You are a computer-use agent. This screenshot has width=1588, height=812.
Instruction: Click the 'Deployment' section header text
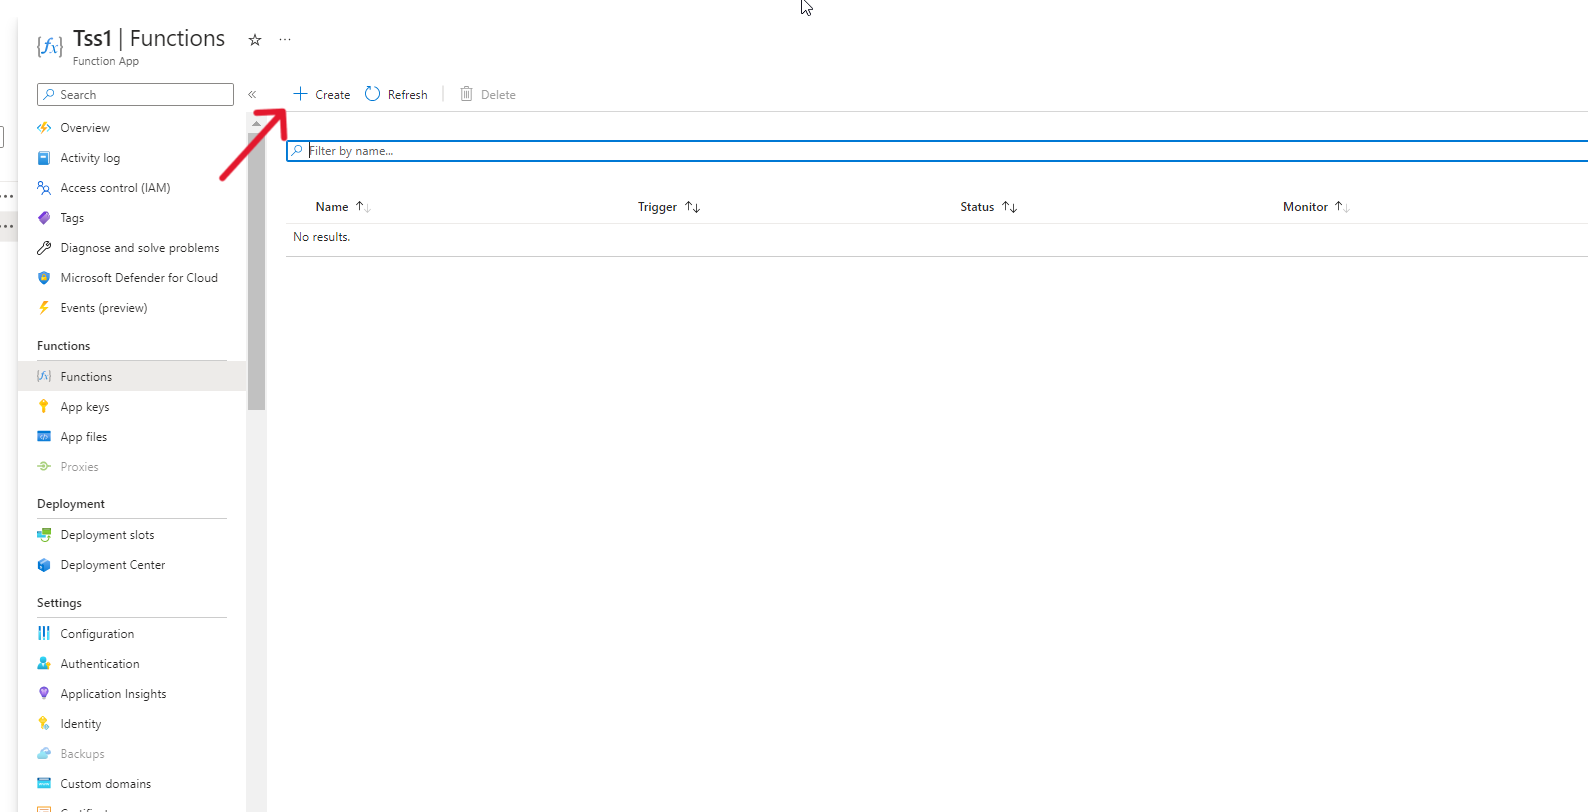click(71, 504)
